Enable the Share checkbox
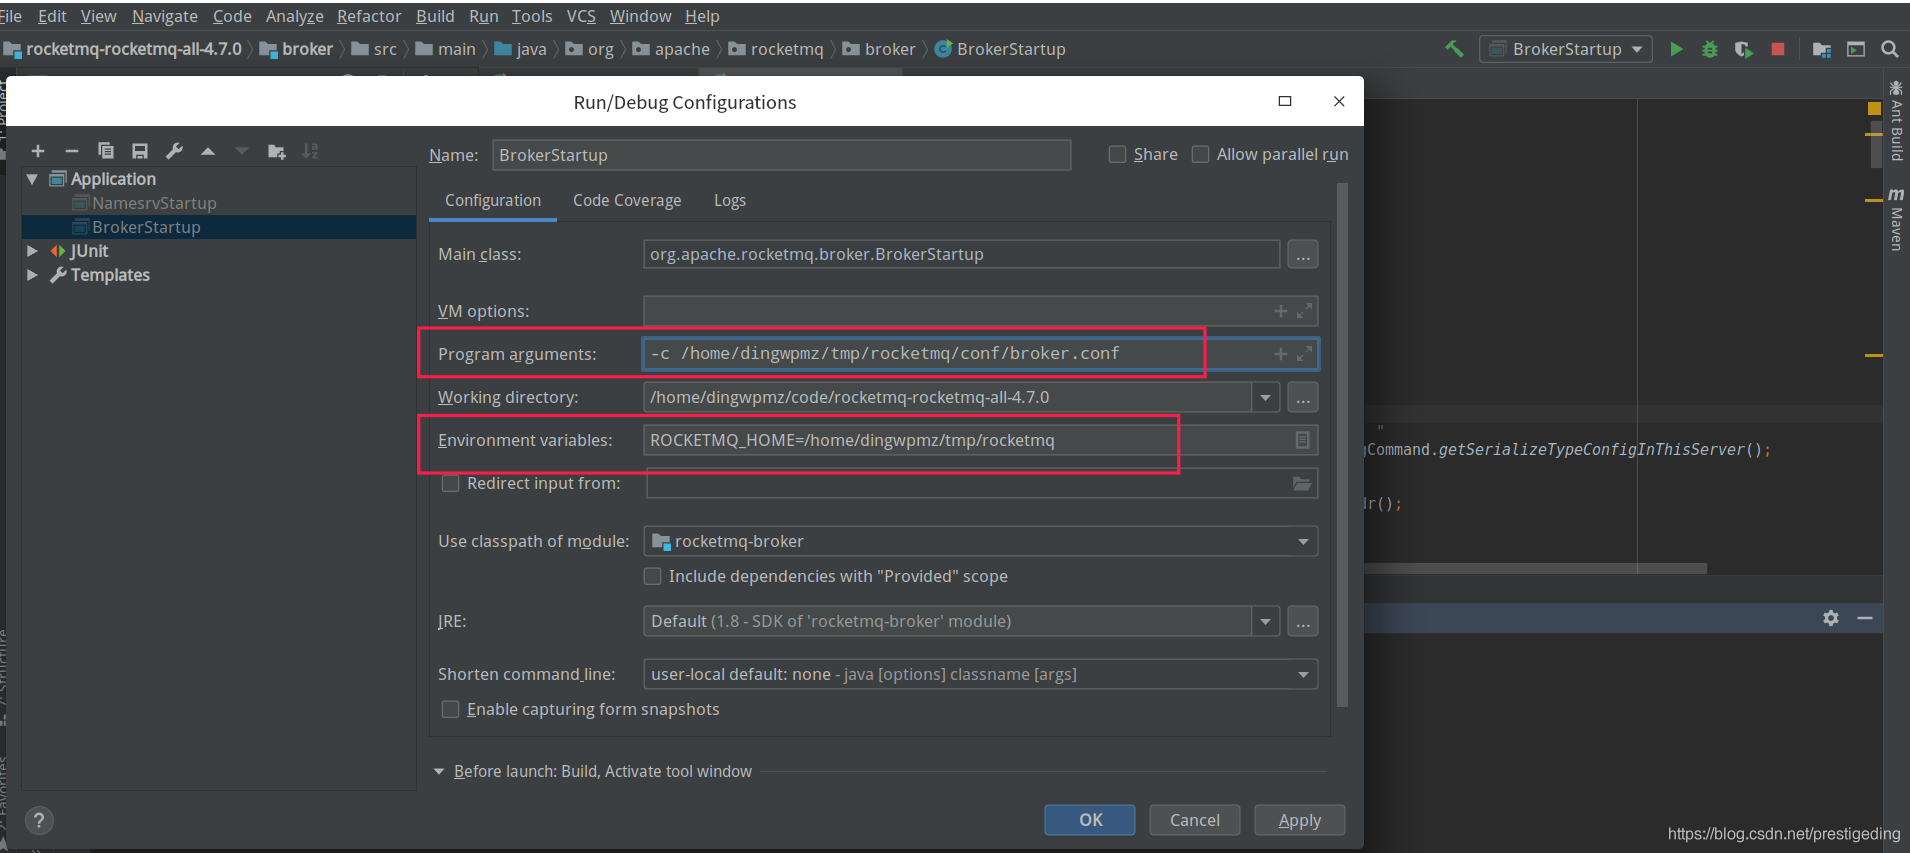 (x=1118, y=154)
